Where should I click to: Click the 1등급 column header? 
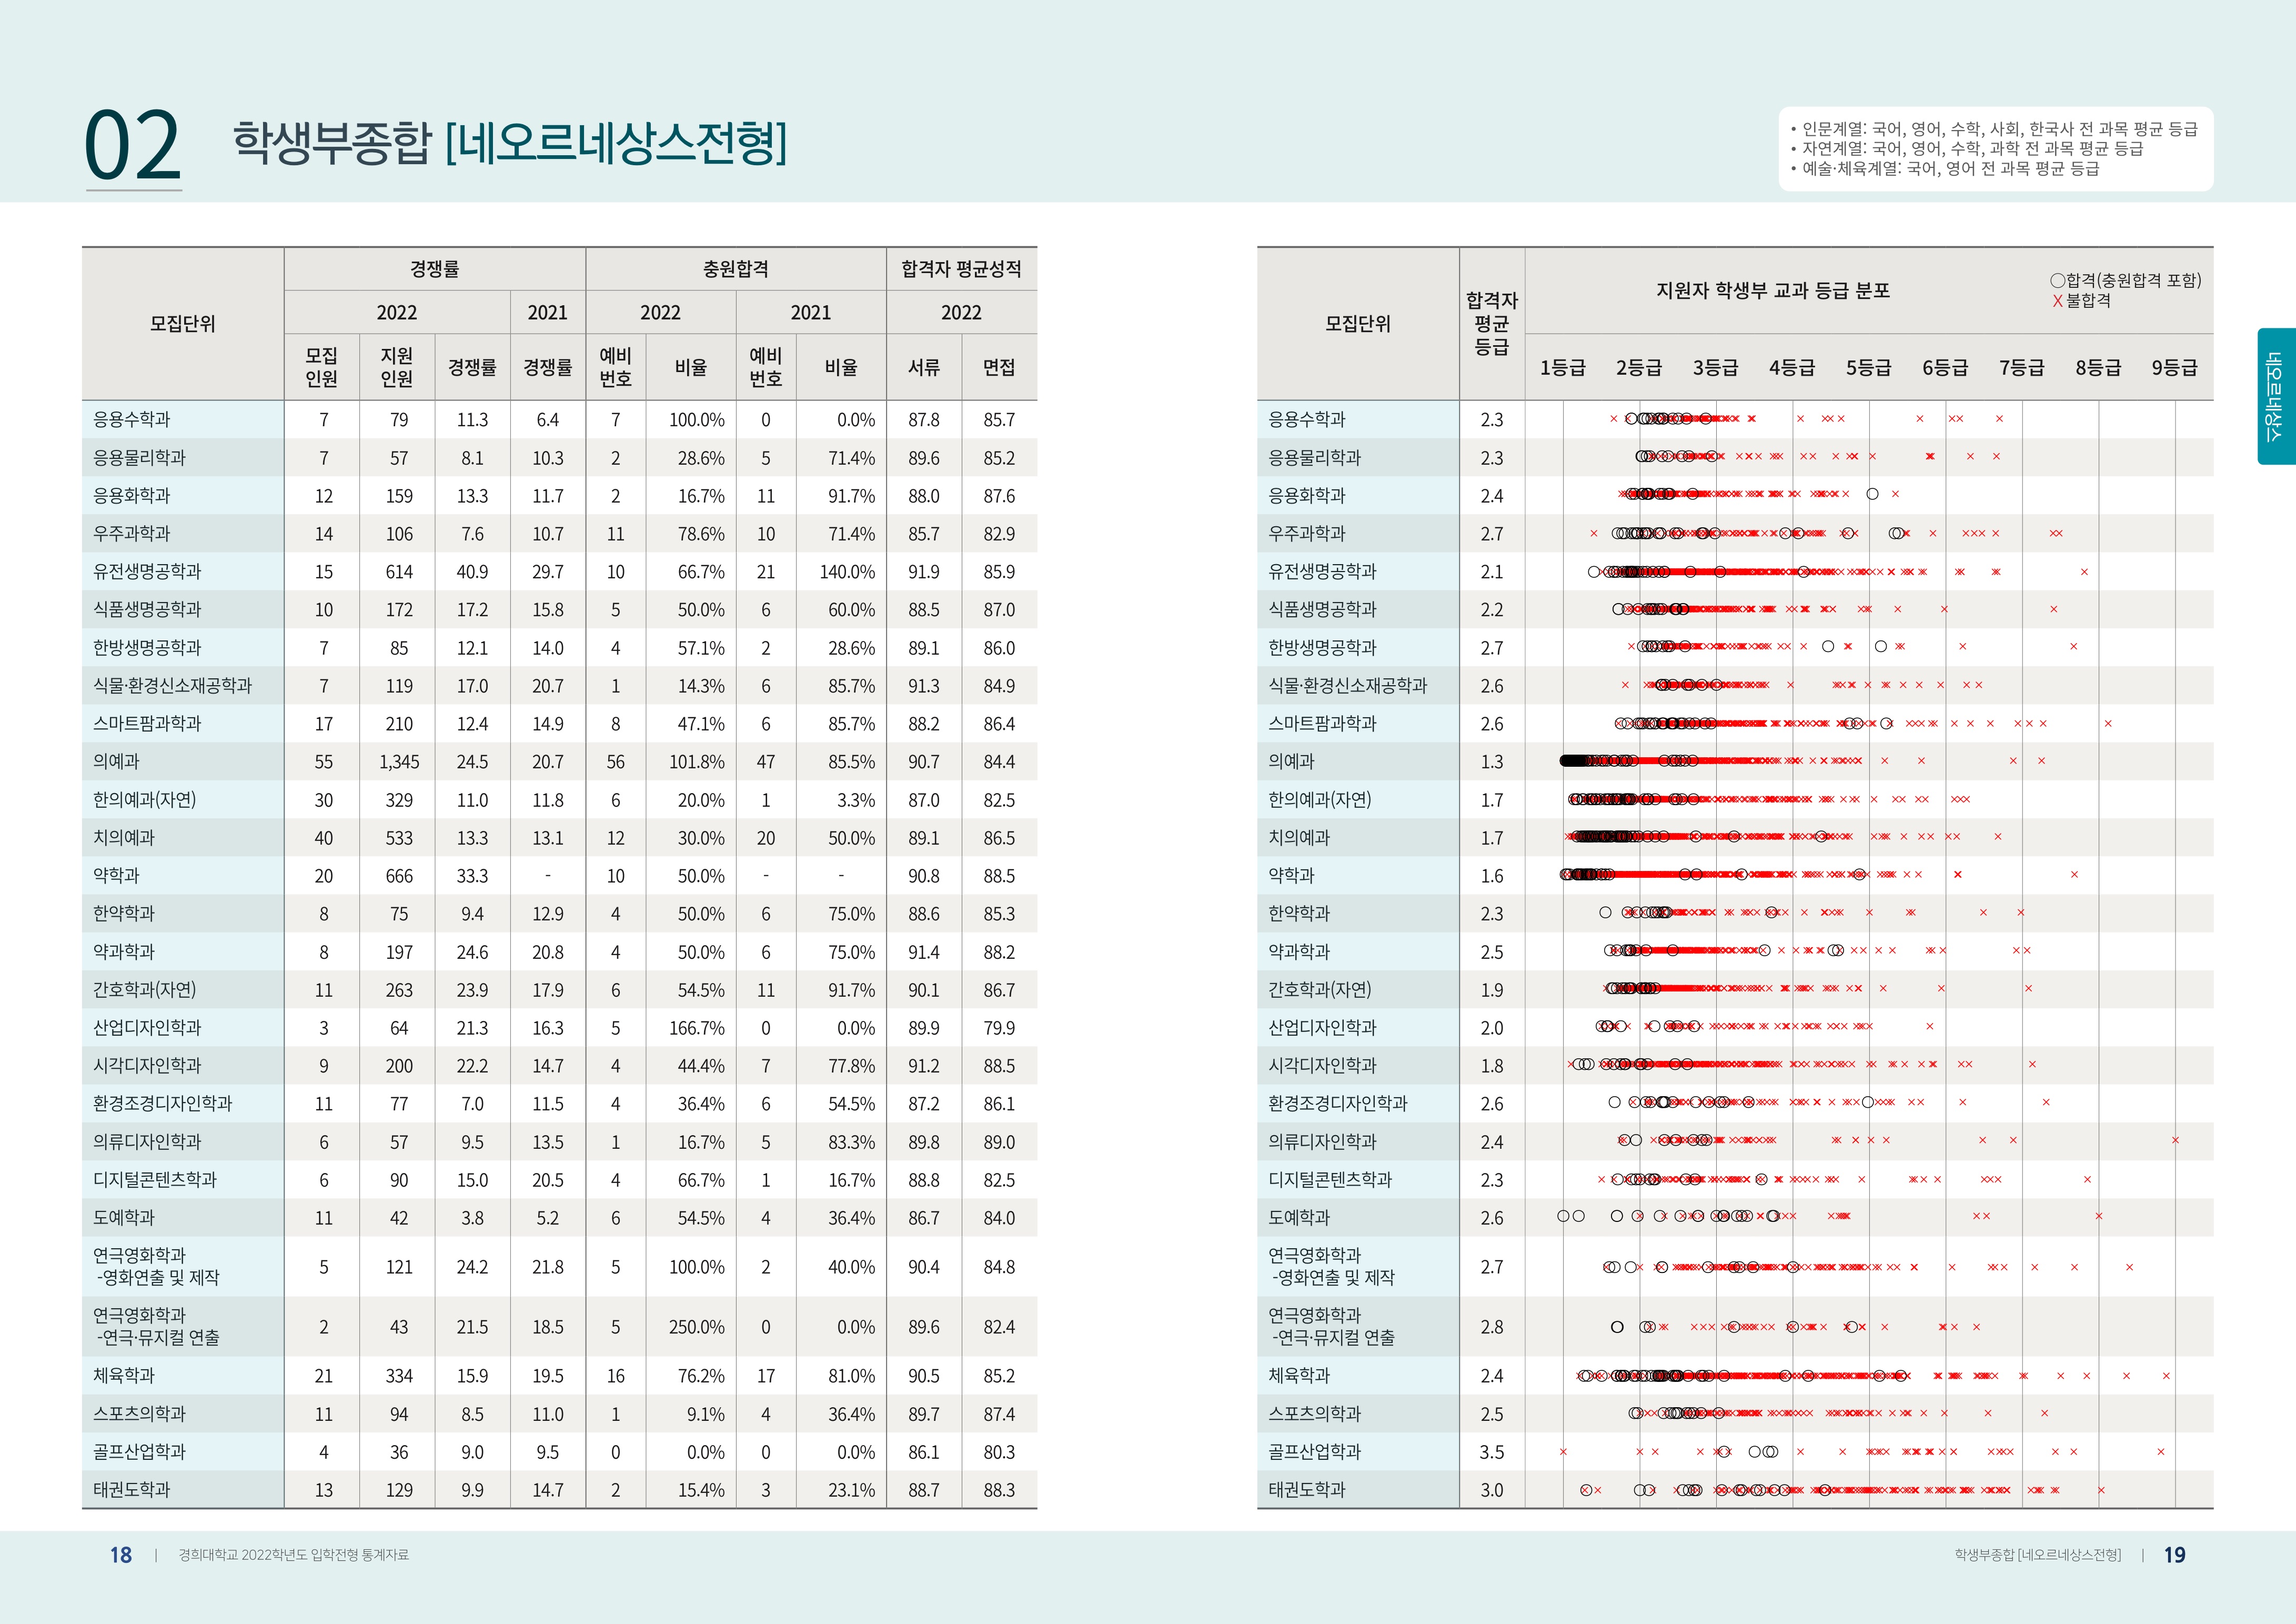1562,368
